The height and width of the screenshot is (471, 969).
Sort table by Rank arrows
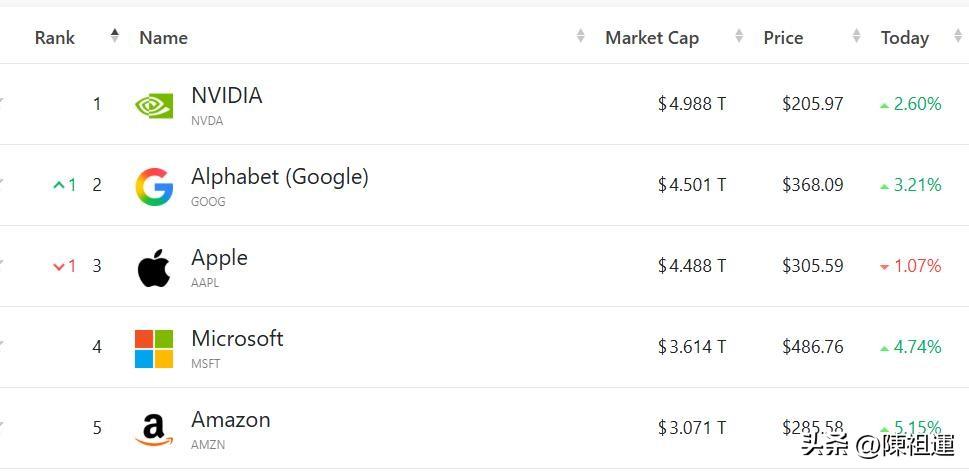(114, 36)
